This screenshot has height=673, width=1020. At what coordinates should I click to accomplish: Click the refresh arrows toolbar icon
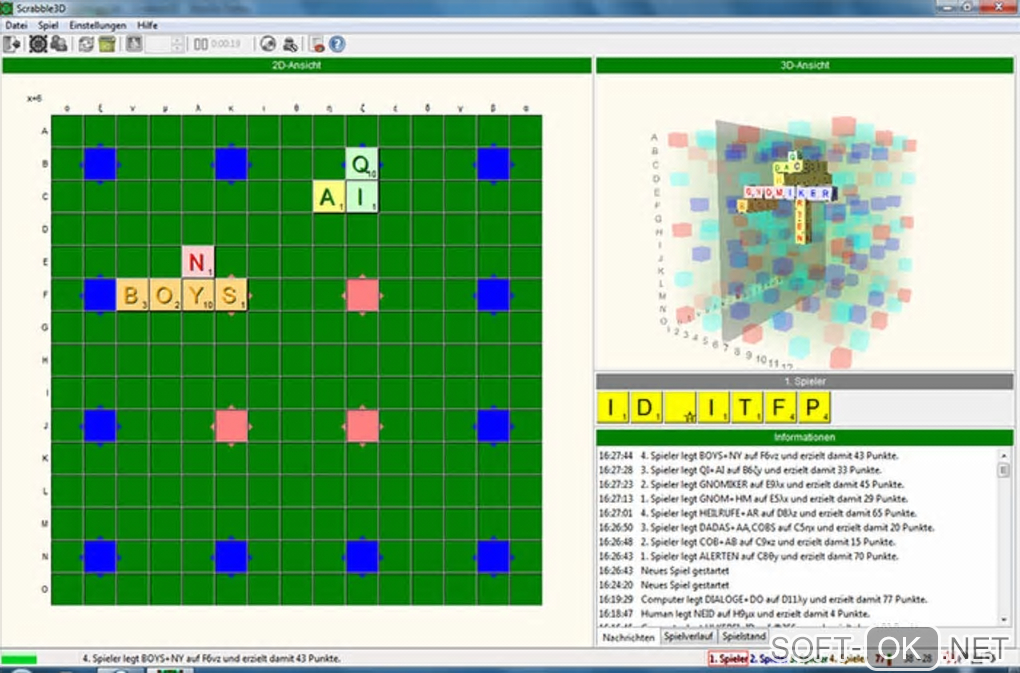(x=86, y=44)
